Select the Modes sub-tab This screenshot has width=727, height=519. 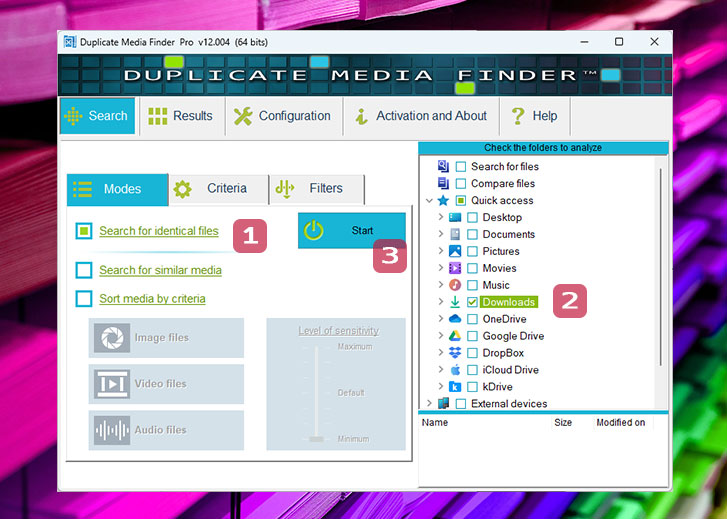pos(117,189)
